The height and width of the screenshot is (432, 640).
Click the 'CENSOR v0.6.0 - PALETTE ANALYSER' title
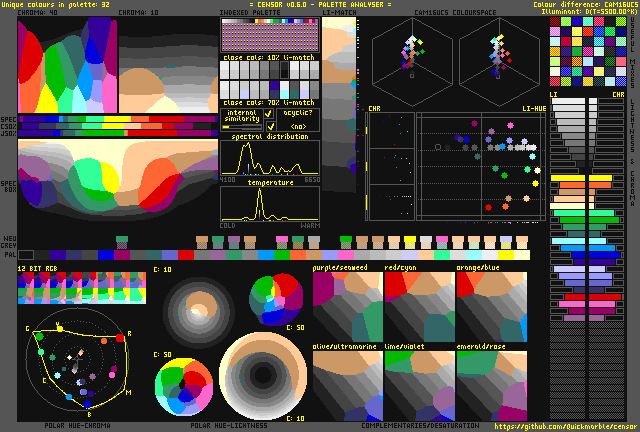coord(320,4)
